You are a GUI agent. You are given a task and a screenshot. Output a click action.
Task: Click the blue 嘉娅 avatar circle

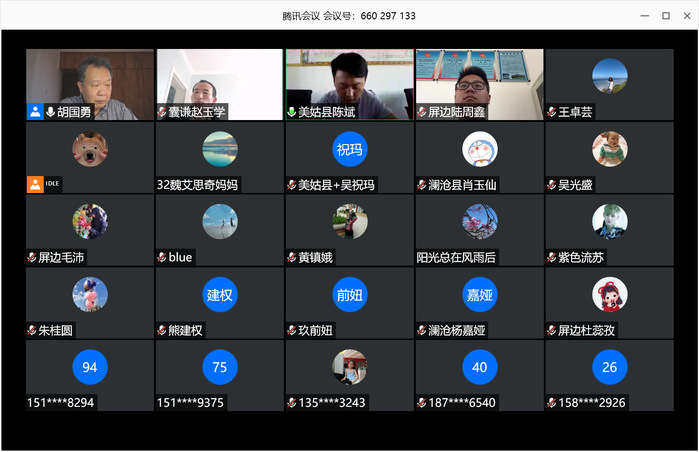pos(480,294)
